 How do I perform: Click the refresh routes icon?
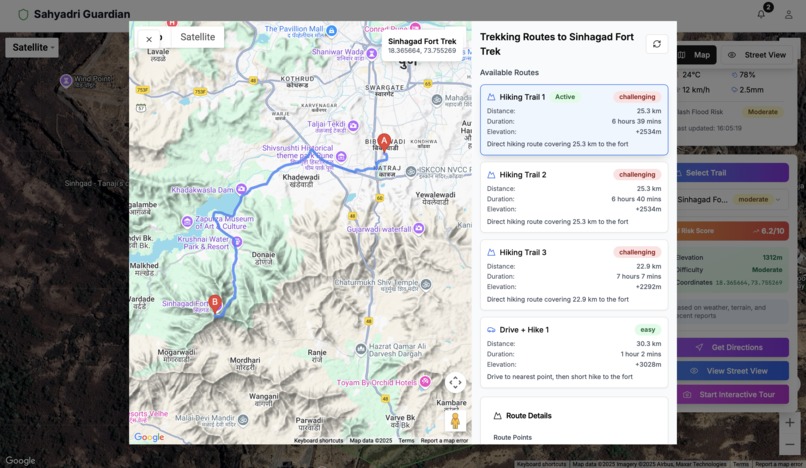pyautogui.click(x=656, y=44)
